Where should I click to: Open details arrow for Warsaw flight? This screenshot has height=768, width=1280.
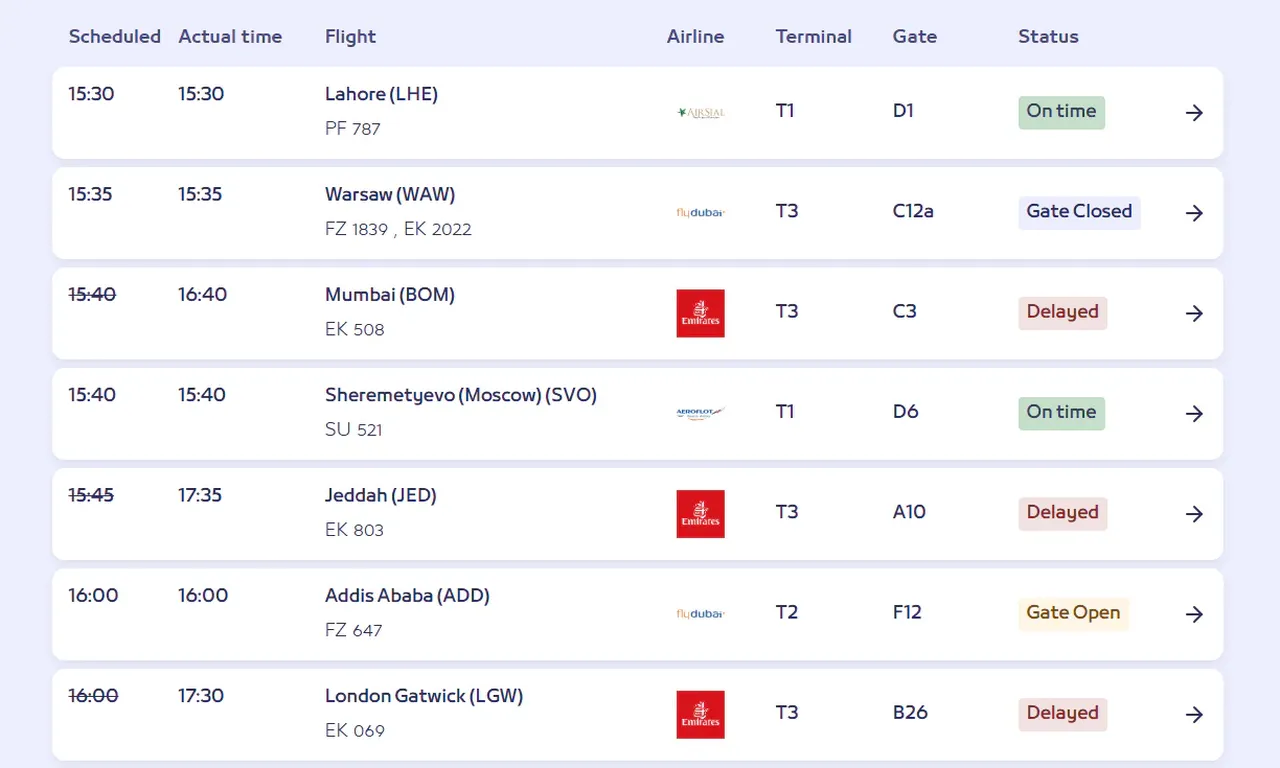click(1194, 213)
